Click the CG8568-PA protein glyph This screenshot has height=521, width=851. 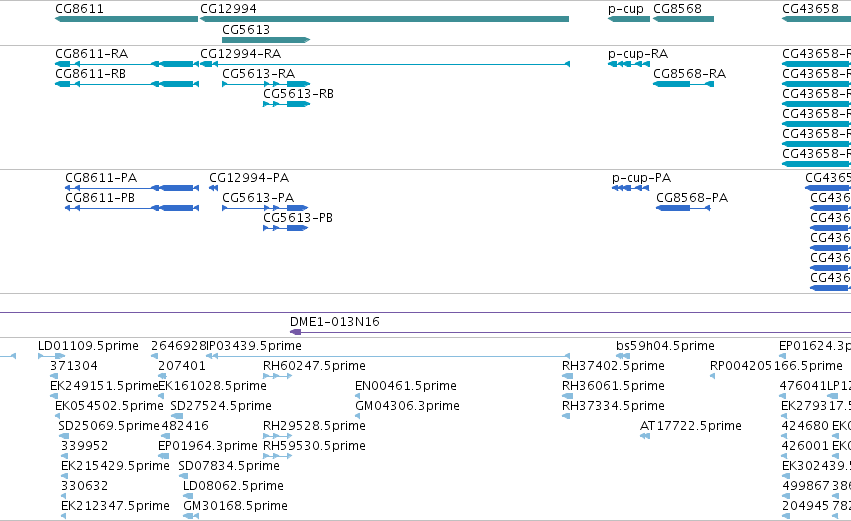tap(683, 208)
